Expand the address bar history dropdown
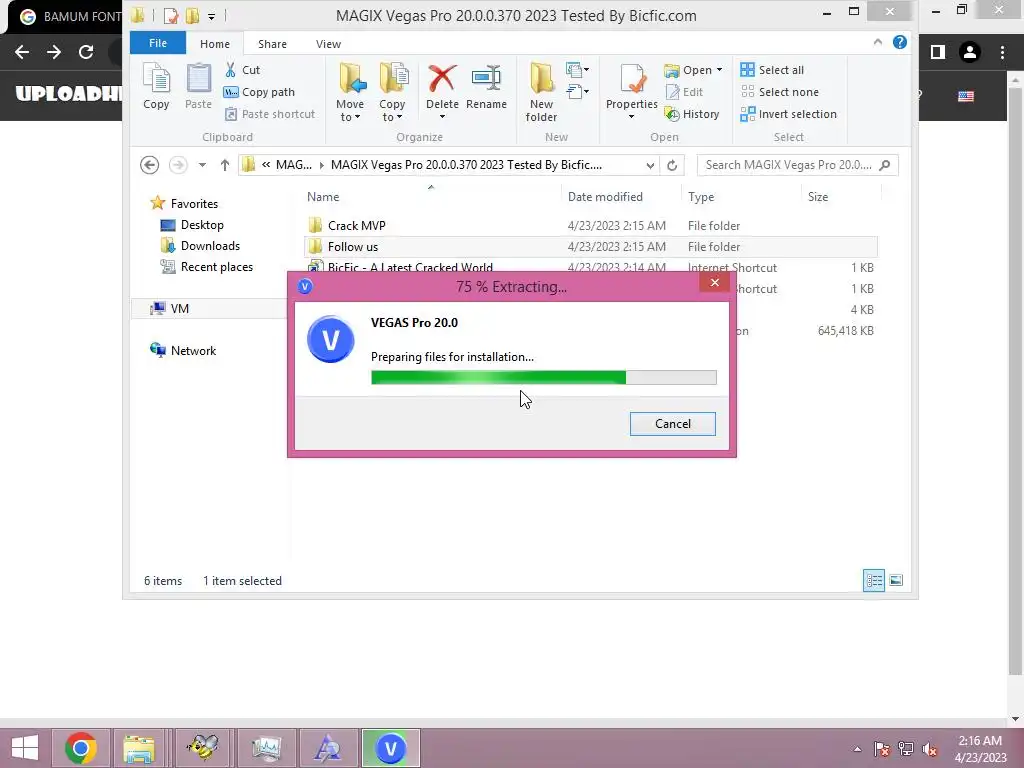Image resolution: width=1024 pixels, height=768 pixels. click(650, 165)
